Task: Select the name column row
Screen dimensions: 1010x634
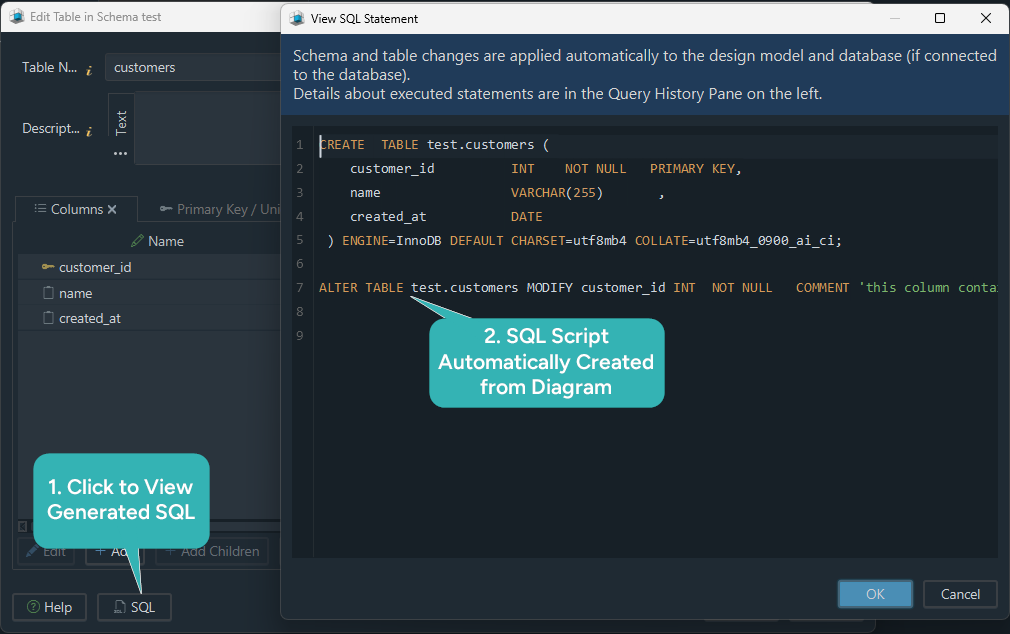Action: pos(149,293)
